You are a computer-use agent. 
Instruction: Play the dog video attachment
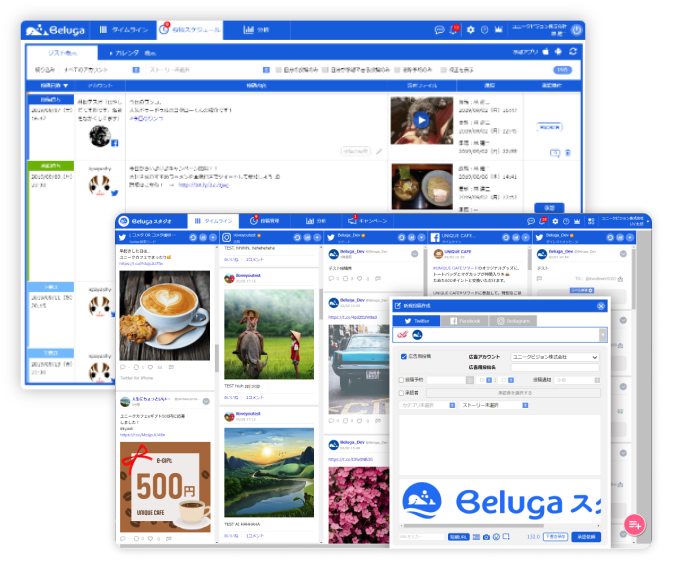coord(421,120)
